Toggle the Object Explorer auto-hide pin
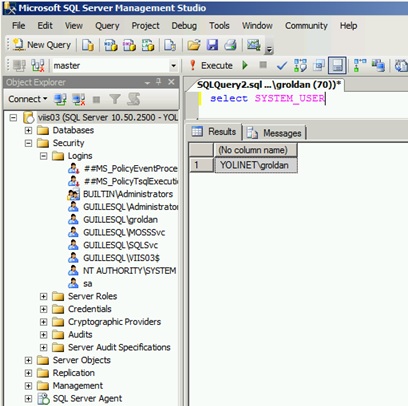The width and height of the screenshot is (408, 406). [159, 82]
